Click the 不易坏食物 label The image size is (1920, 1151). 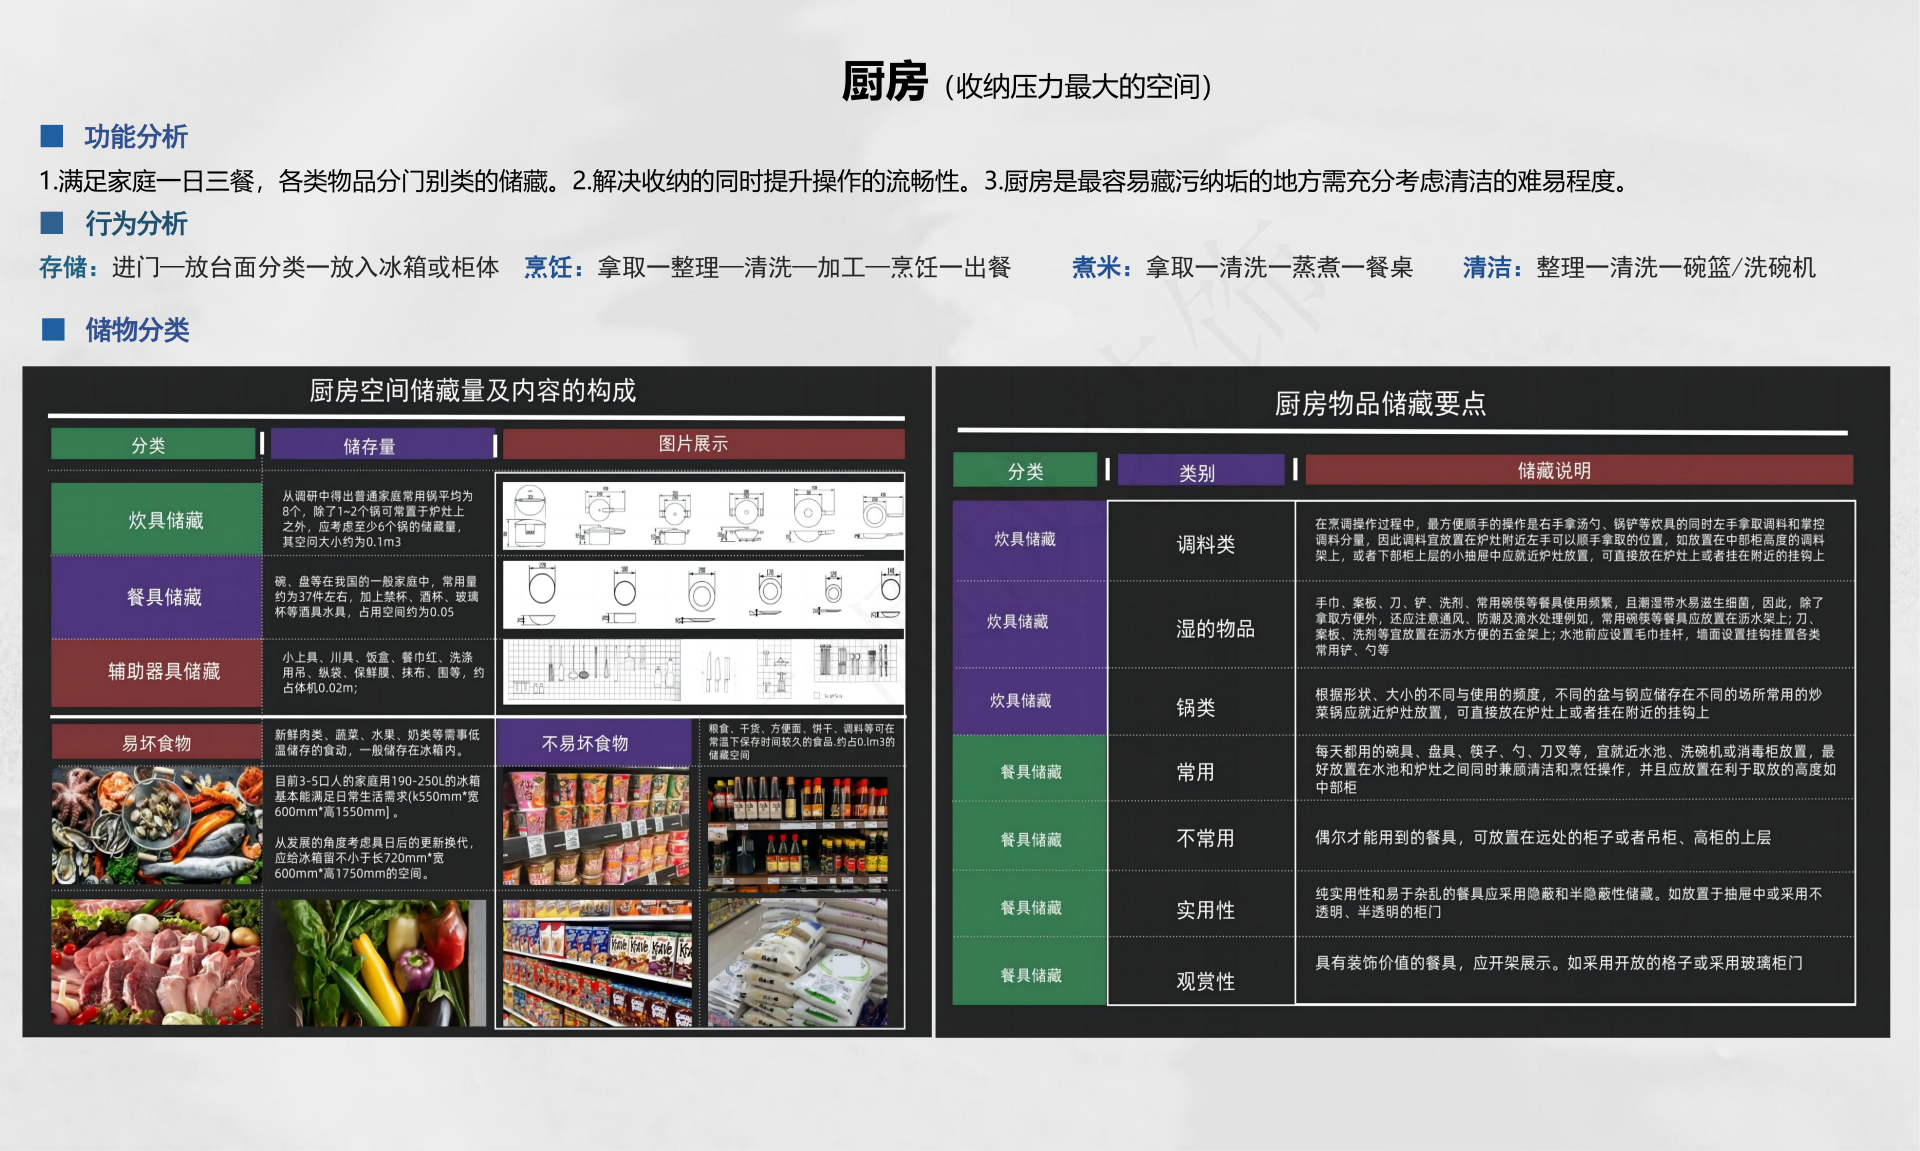tap(594, 743)
